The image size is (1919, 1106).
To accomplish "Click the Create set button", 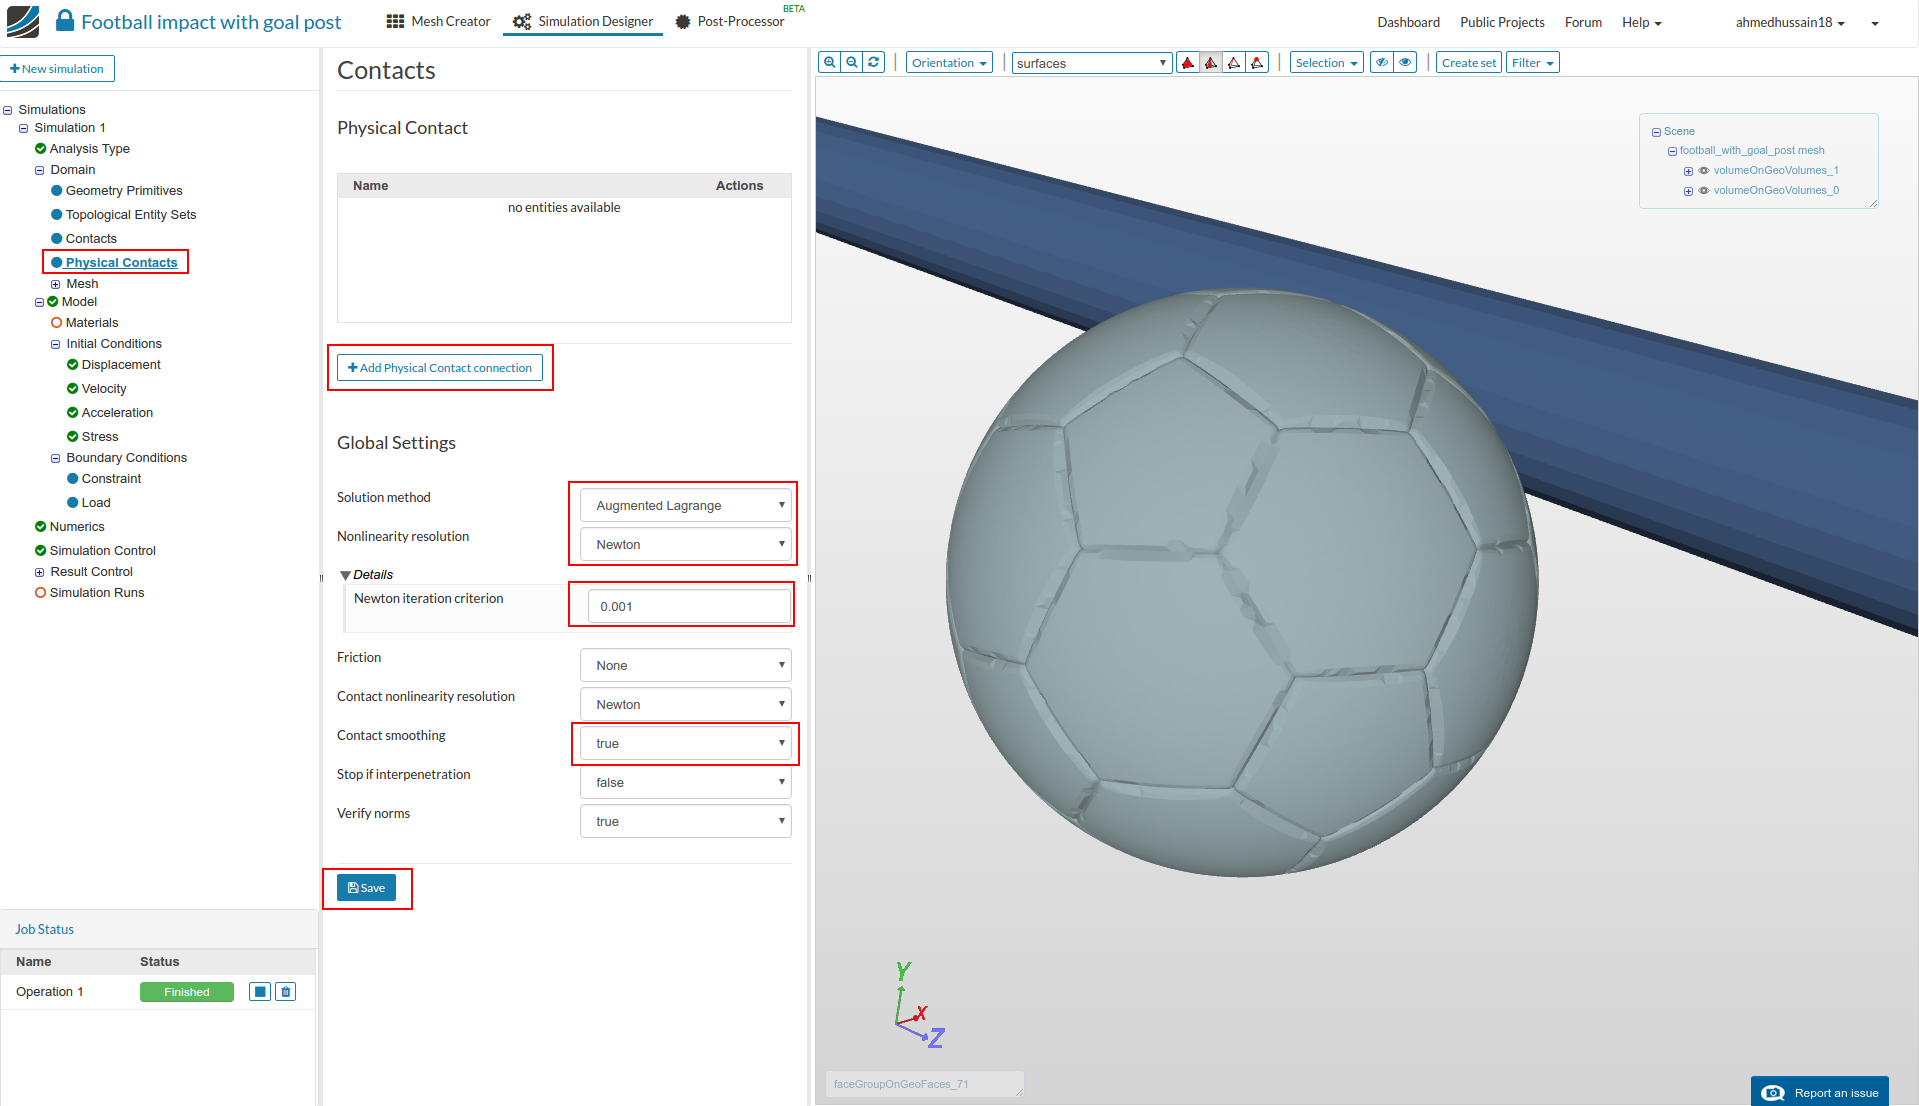I will point(1469,63).
